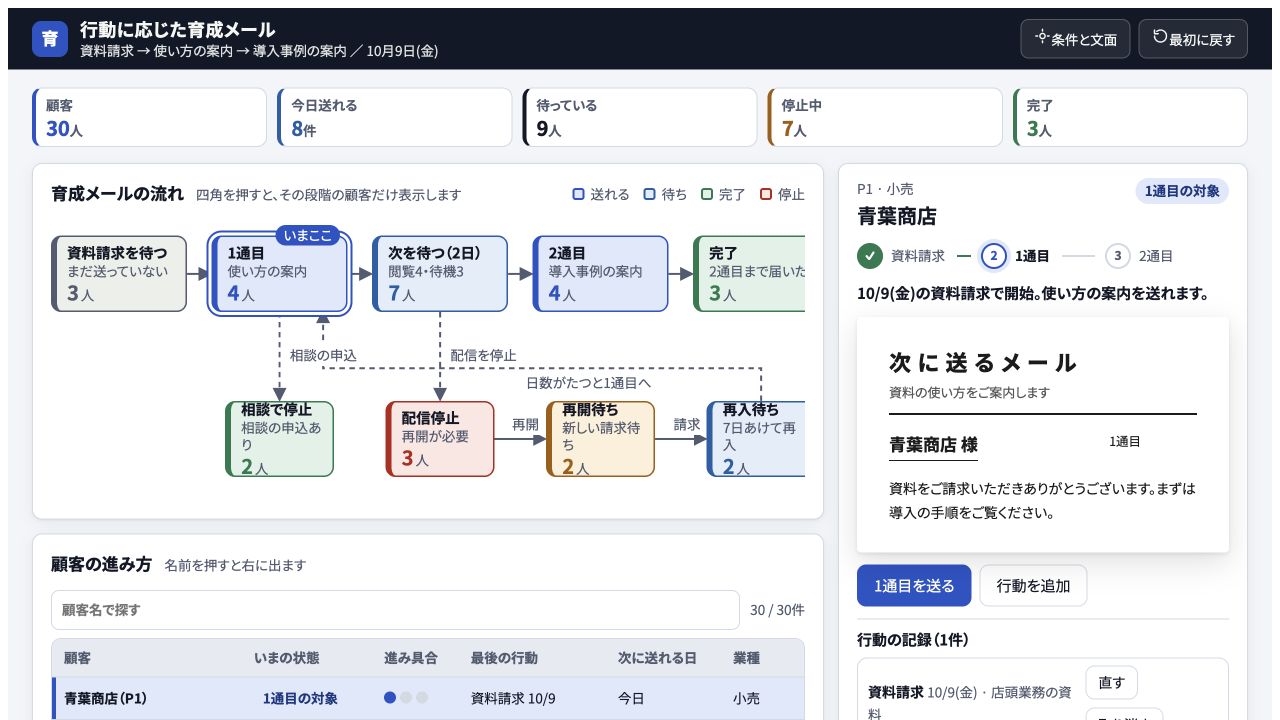Click the 30 / 30件 count text
1280x720 pixels.
pos(777,610)
